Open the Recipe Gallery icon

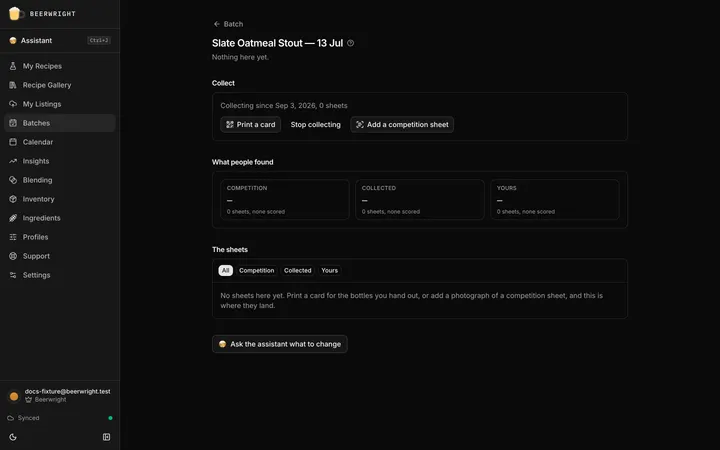13,85
